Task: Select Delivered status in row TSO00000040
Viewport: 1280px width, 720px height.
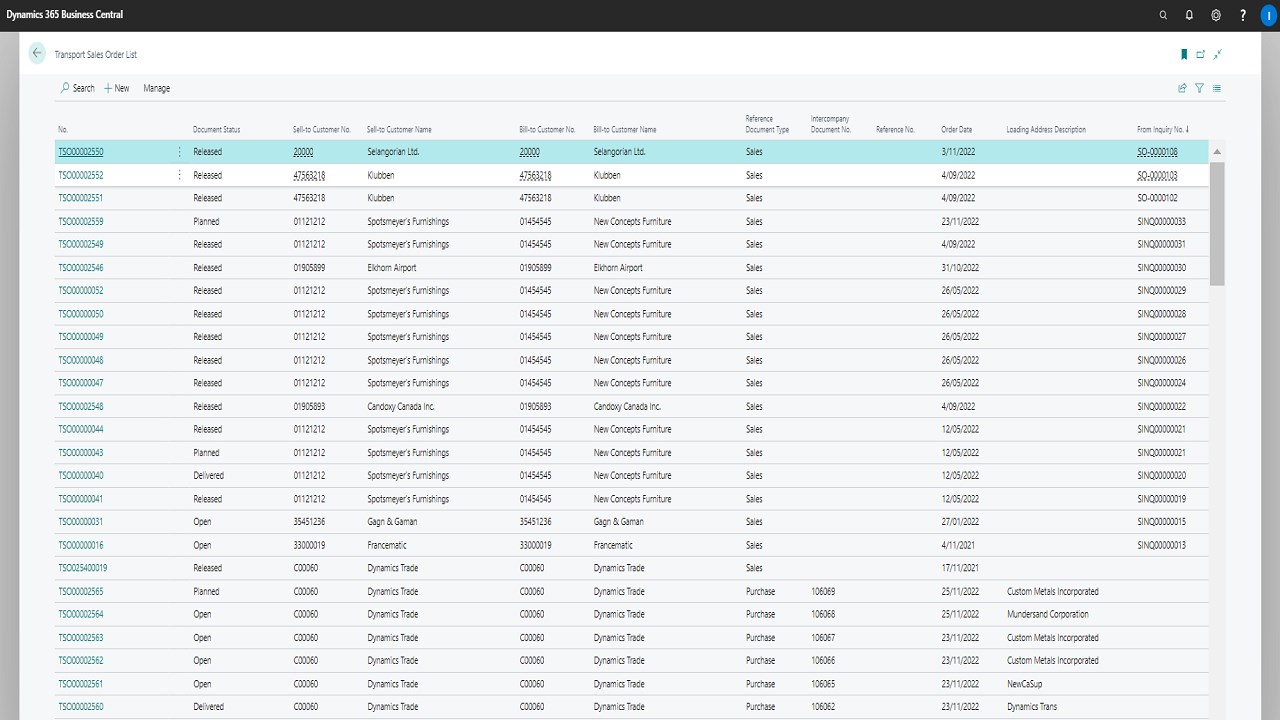Action: tap(209, 476)
